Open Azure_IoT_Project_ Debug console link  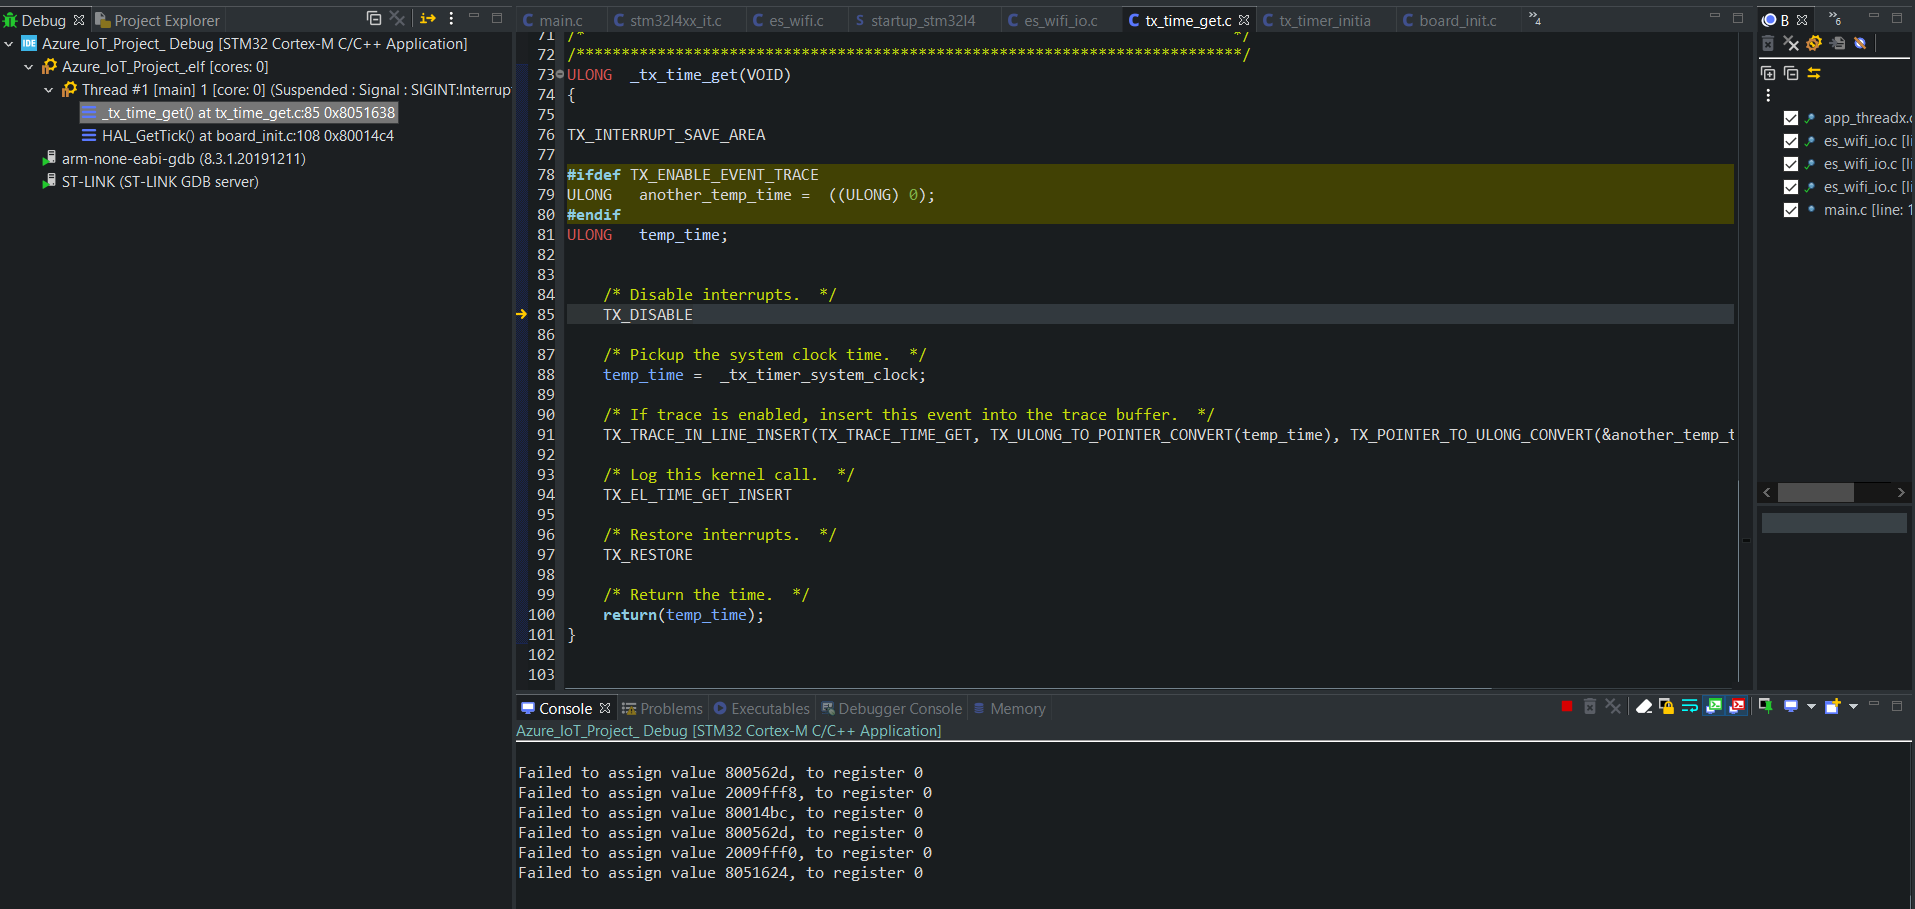click(728, 731)
